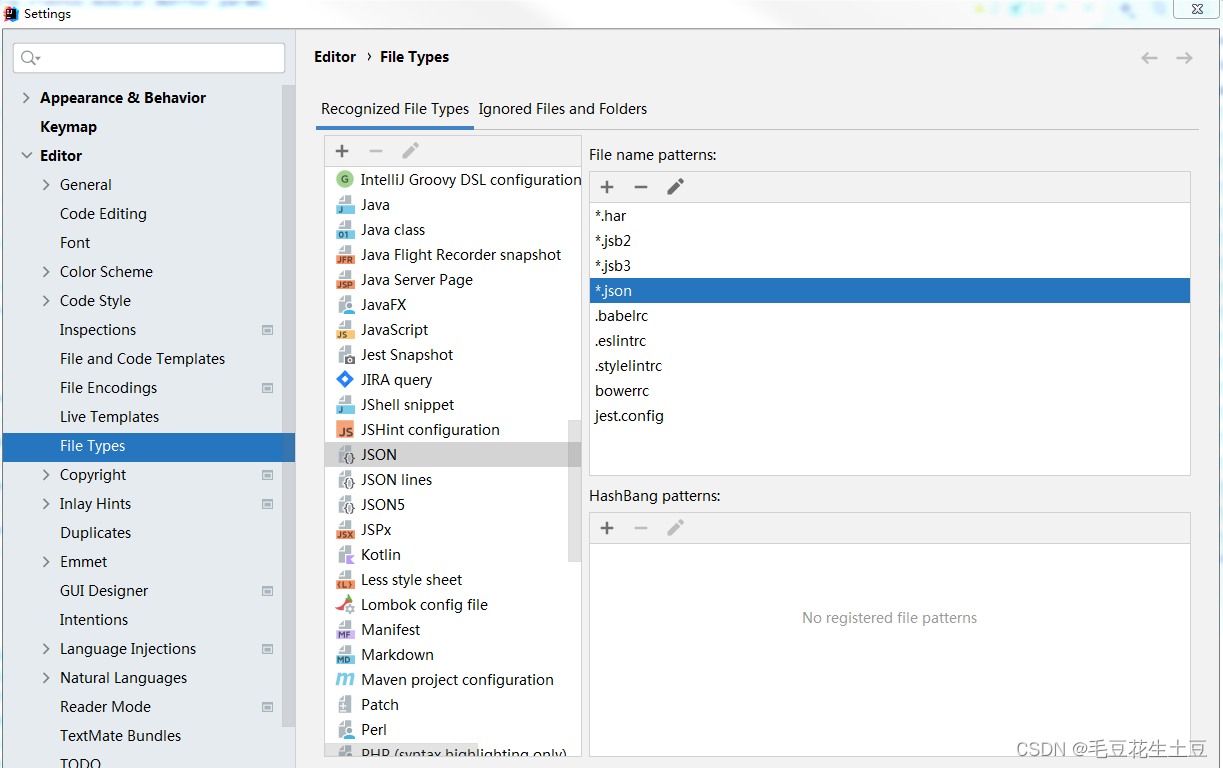Collapse the Editor settings section

24,155
